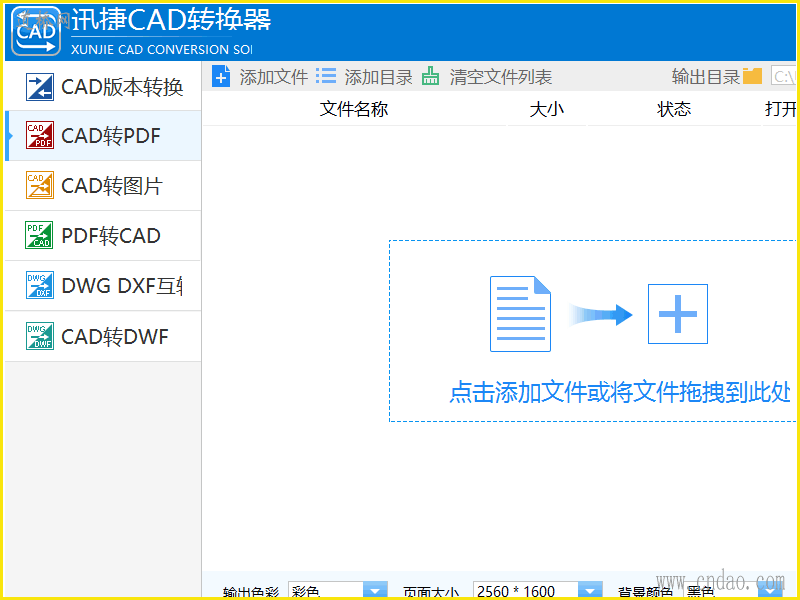This screenshot has width=800, height=600.
Task: Click the CAD转DWF teal icon
Action: (x=40, y=336)
